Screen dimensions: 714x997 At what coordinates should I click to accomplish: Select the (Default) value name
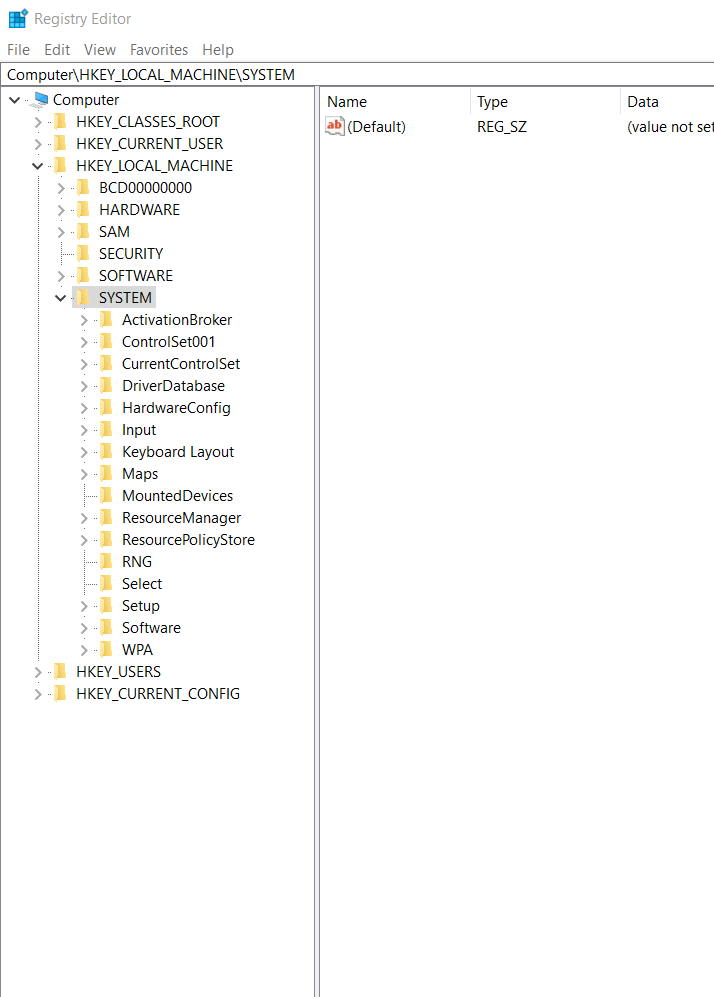pos(376,127)
